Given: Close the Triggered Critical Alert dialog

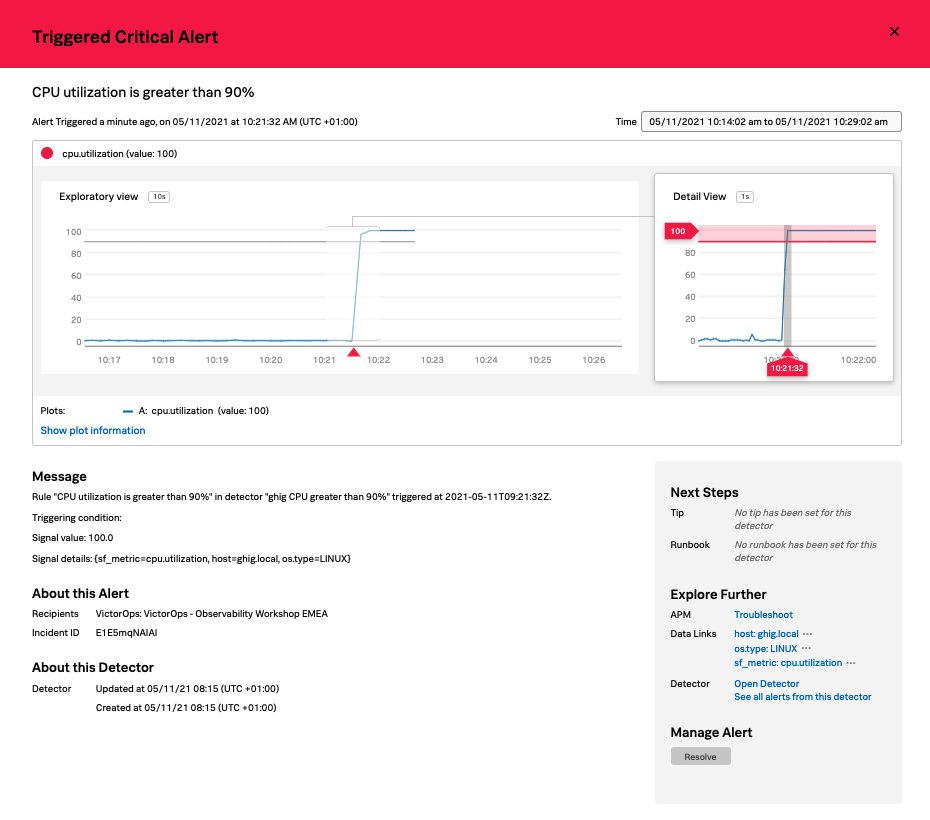Looking at the screenshot, I should pyautogui.click(x=894, y=32).
